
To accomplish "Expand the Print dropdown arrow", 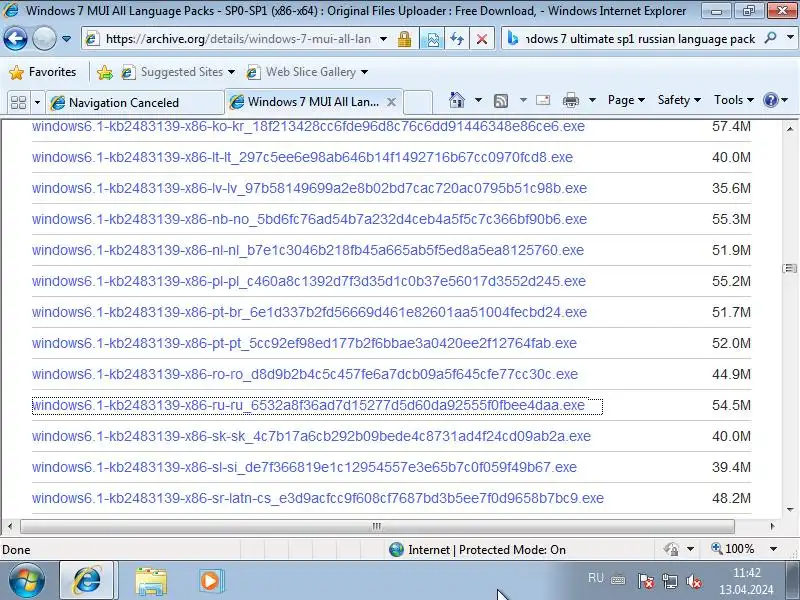I will 592,100.
